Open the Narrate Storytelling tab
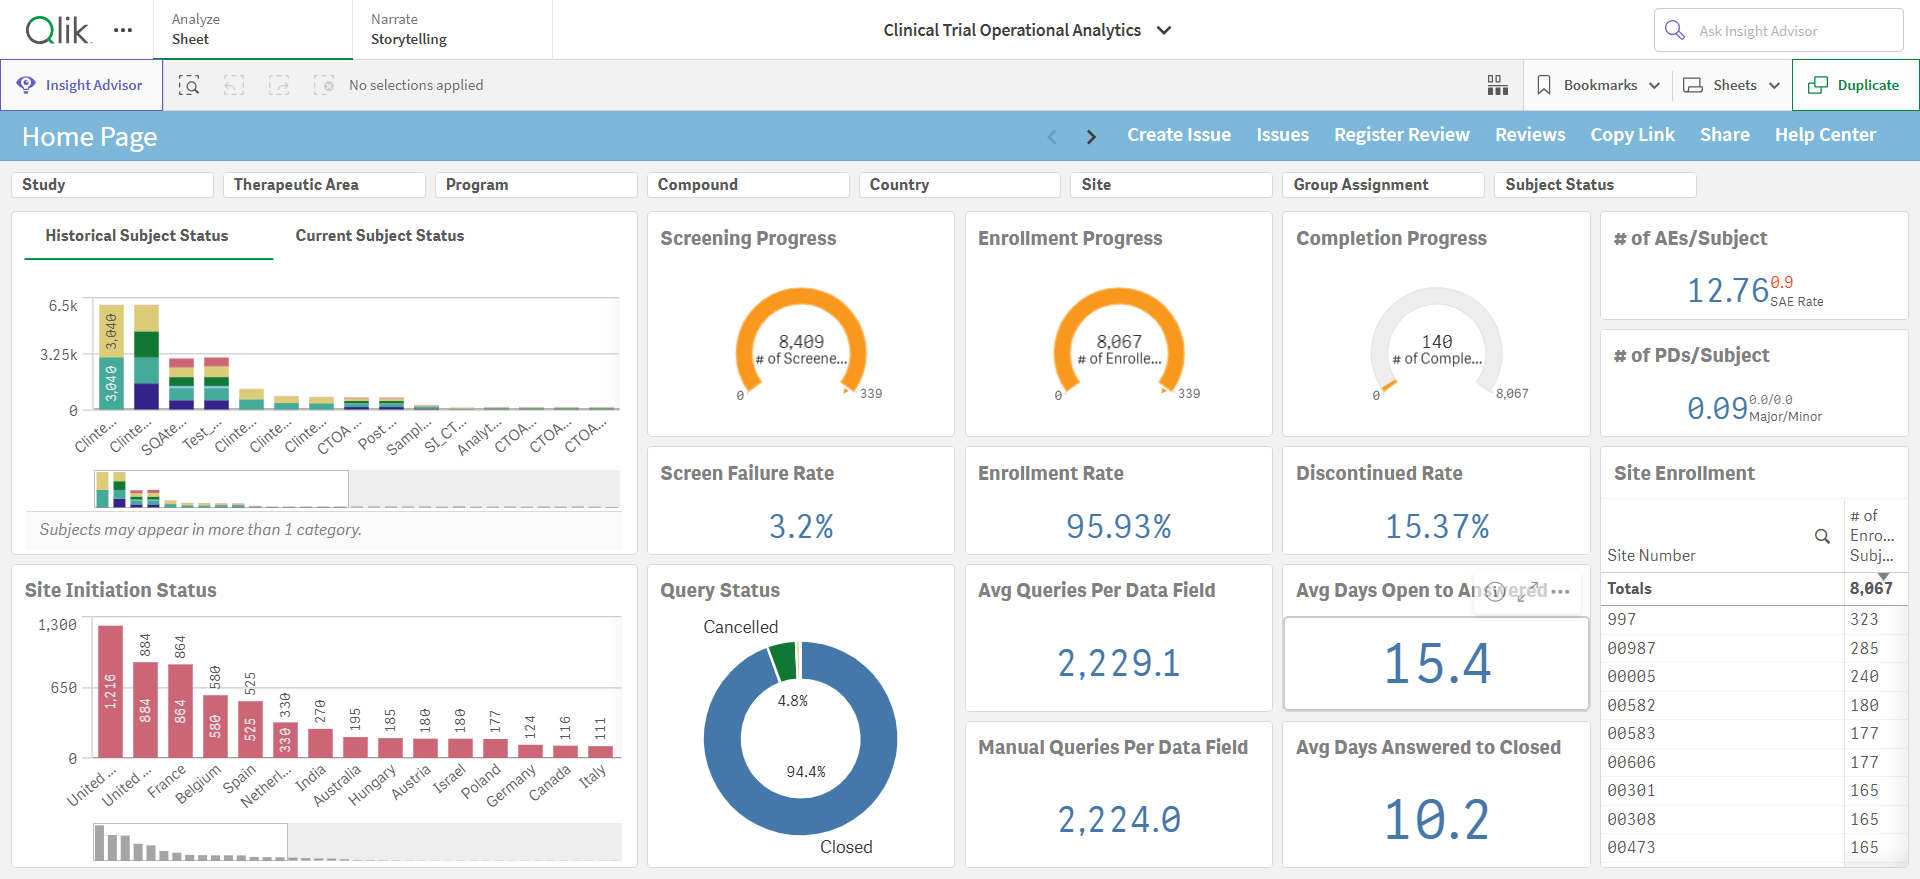This screenshot has height=879, width=1920. pos(452,30)
